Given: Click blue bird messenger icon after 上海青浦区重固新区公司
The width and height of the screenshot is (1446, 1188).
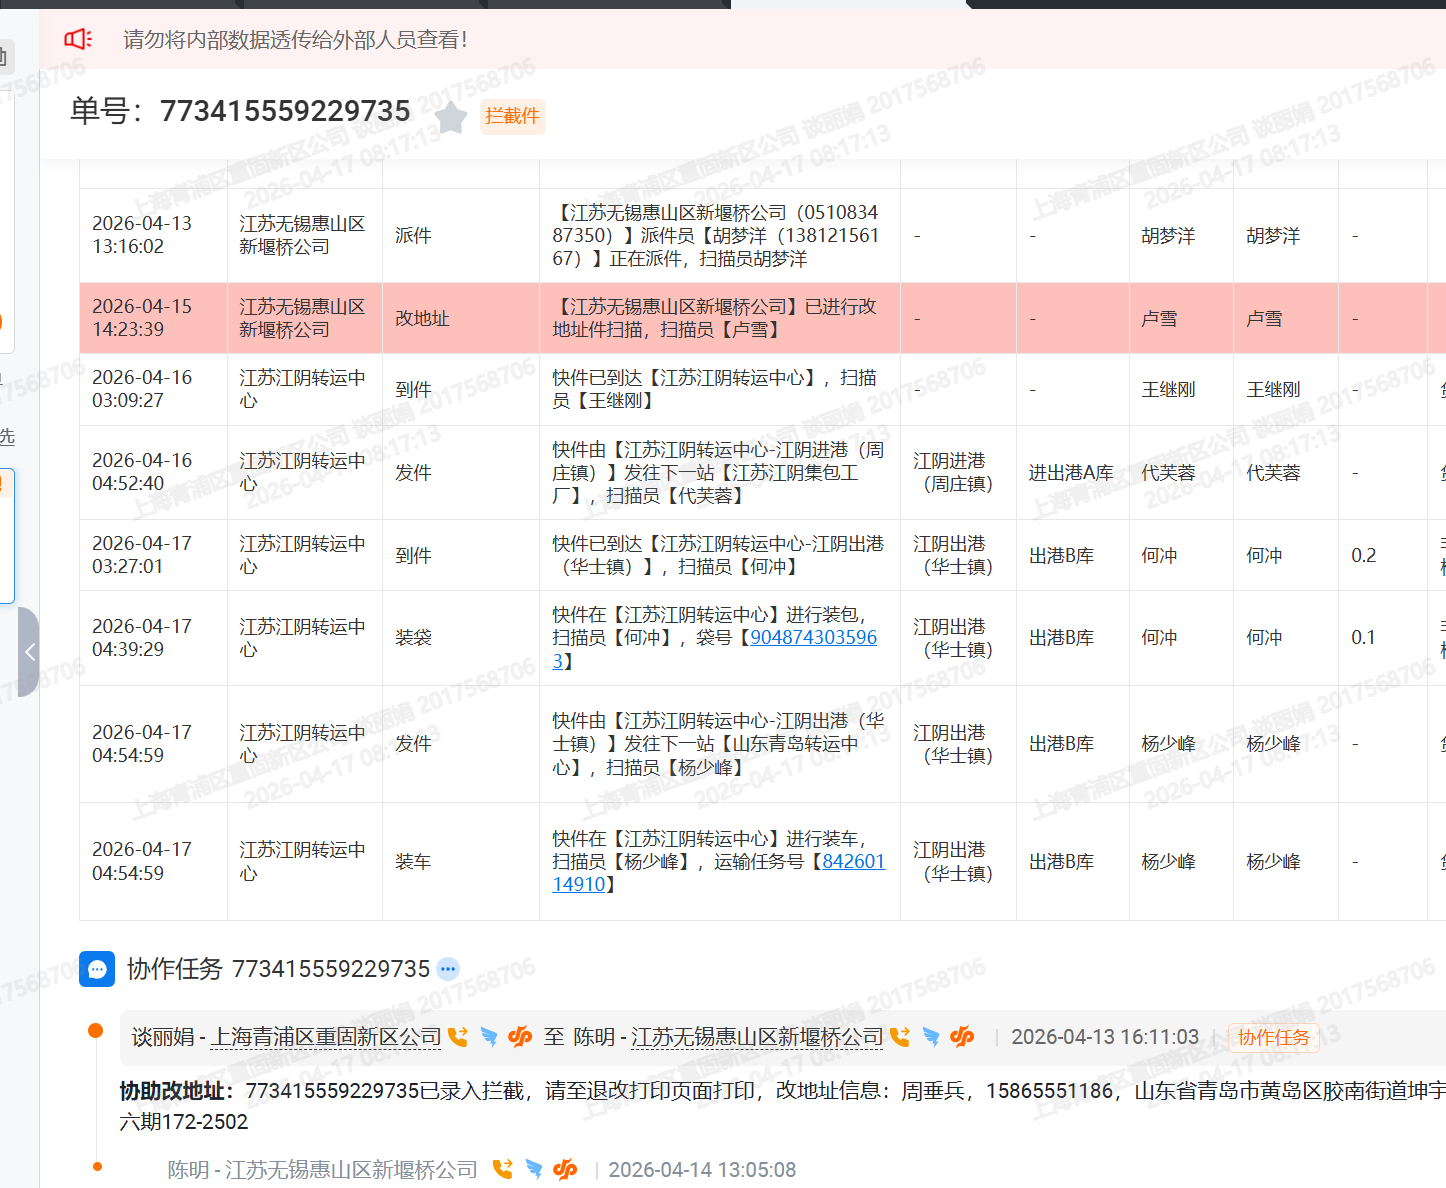Looking at the screenshot, I should (x=489, y=1037).
